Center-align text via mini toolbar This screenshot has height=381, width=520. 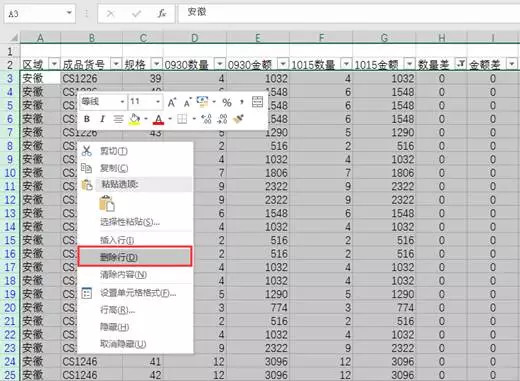click(118, 119)
